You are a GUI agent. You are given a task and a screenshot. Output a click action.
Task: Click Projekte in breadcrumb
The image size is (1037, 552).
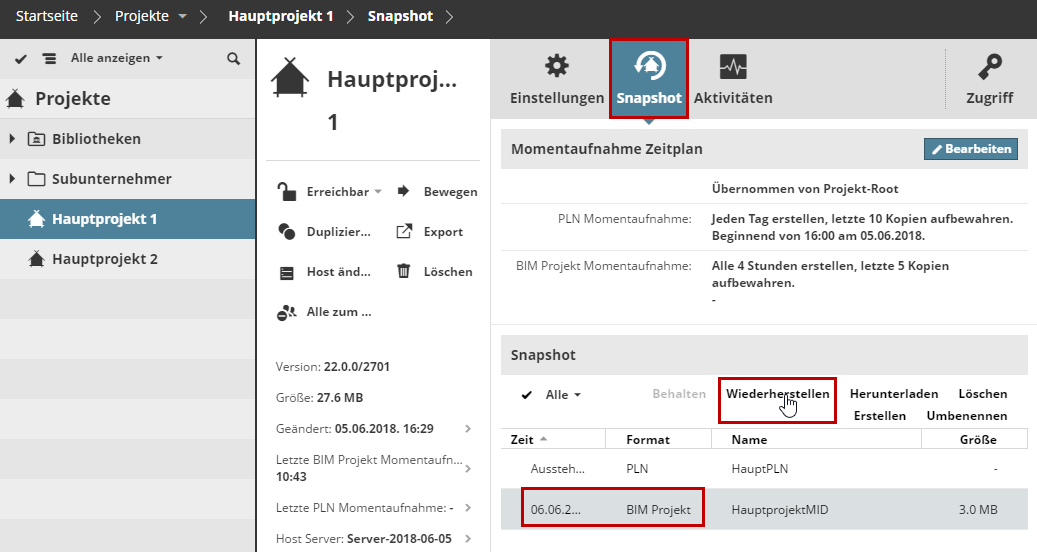[x=142, y=16]
